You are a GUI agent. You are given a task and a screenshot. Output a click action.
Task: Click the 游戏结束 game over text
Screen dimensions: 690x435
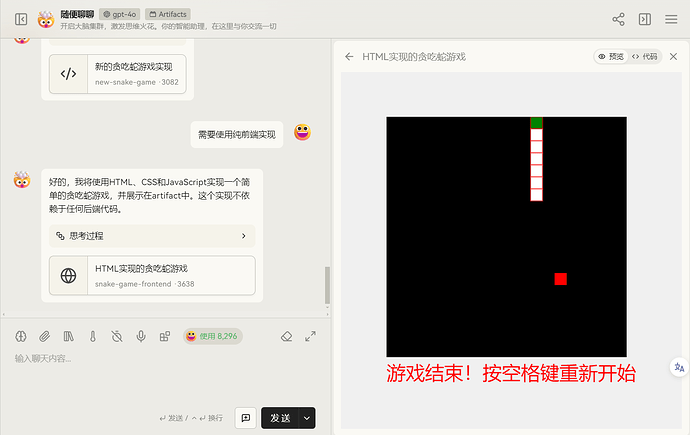[511, 373]
